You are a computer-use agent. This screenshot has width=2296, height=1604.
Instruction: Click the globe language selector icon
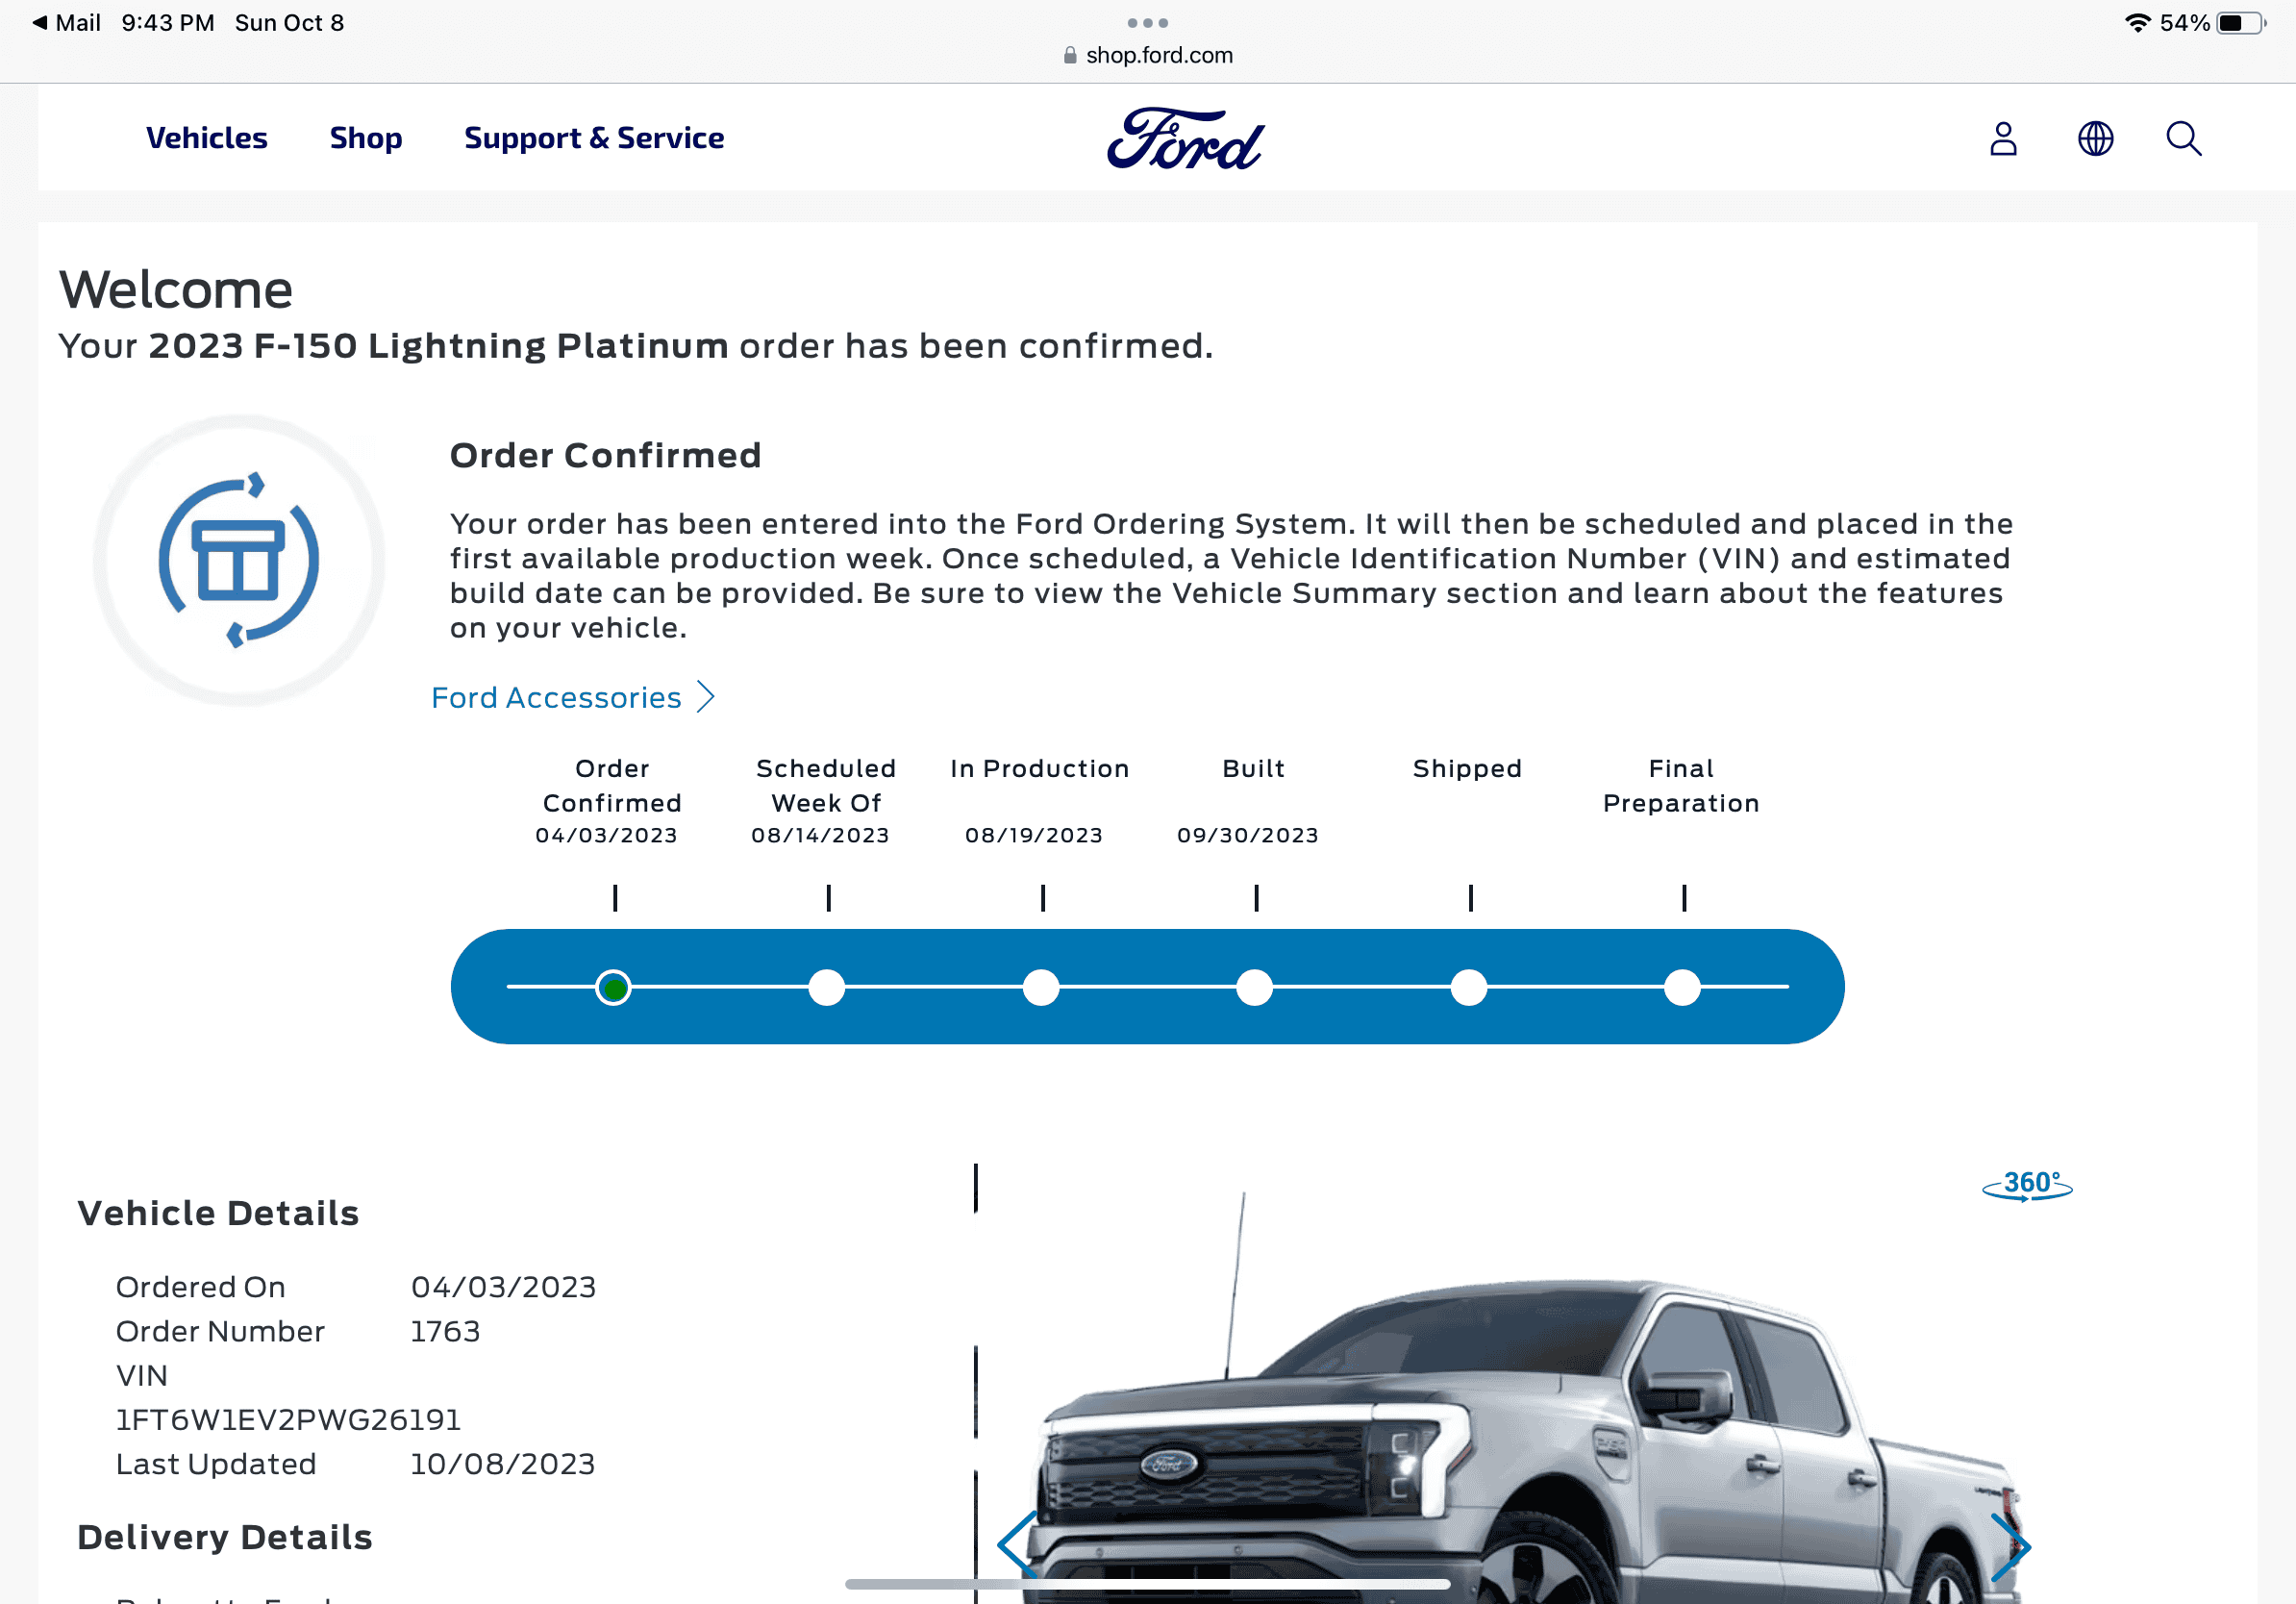pyautogui.click(x=2095, y=139)
